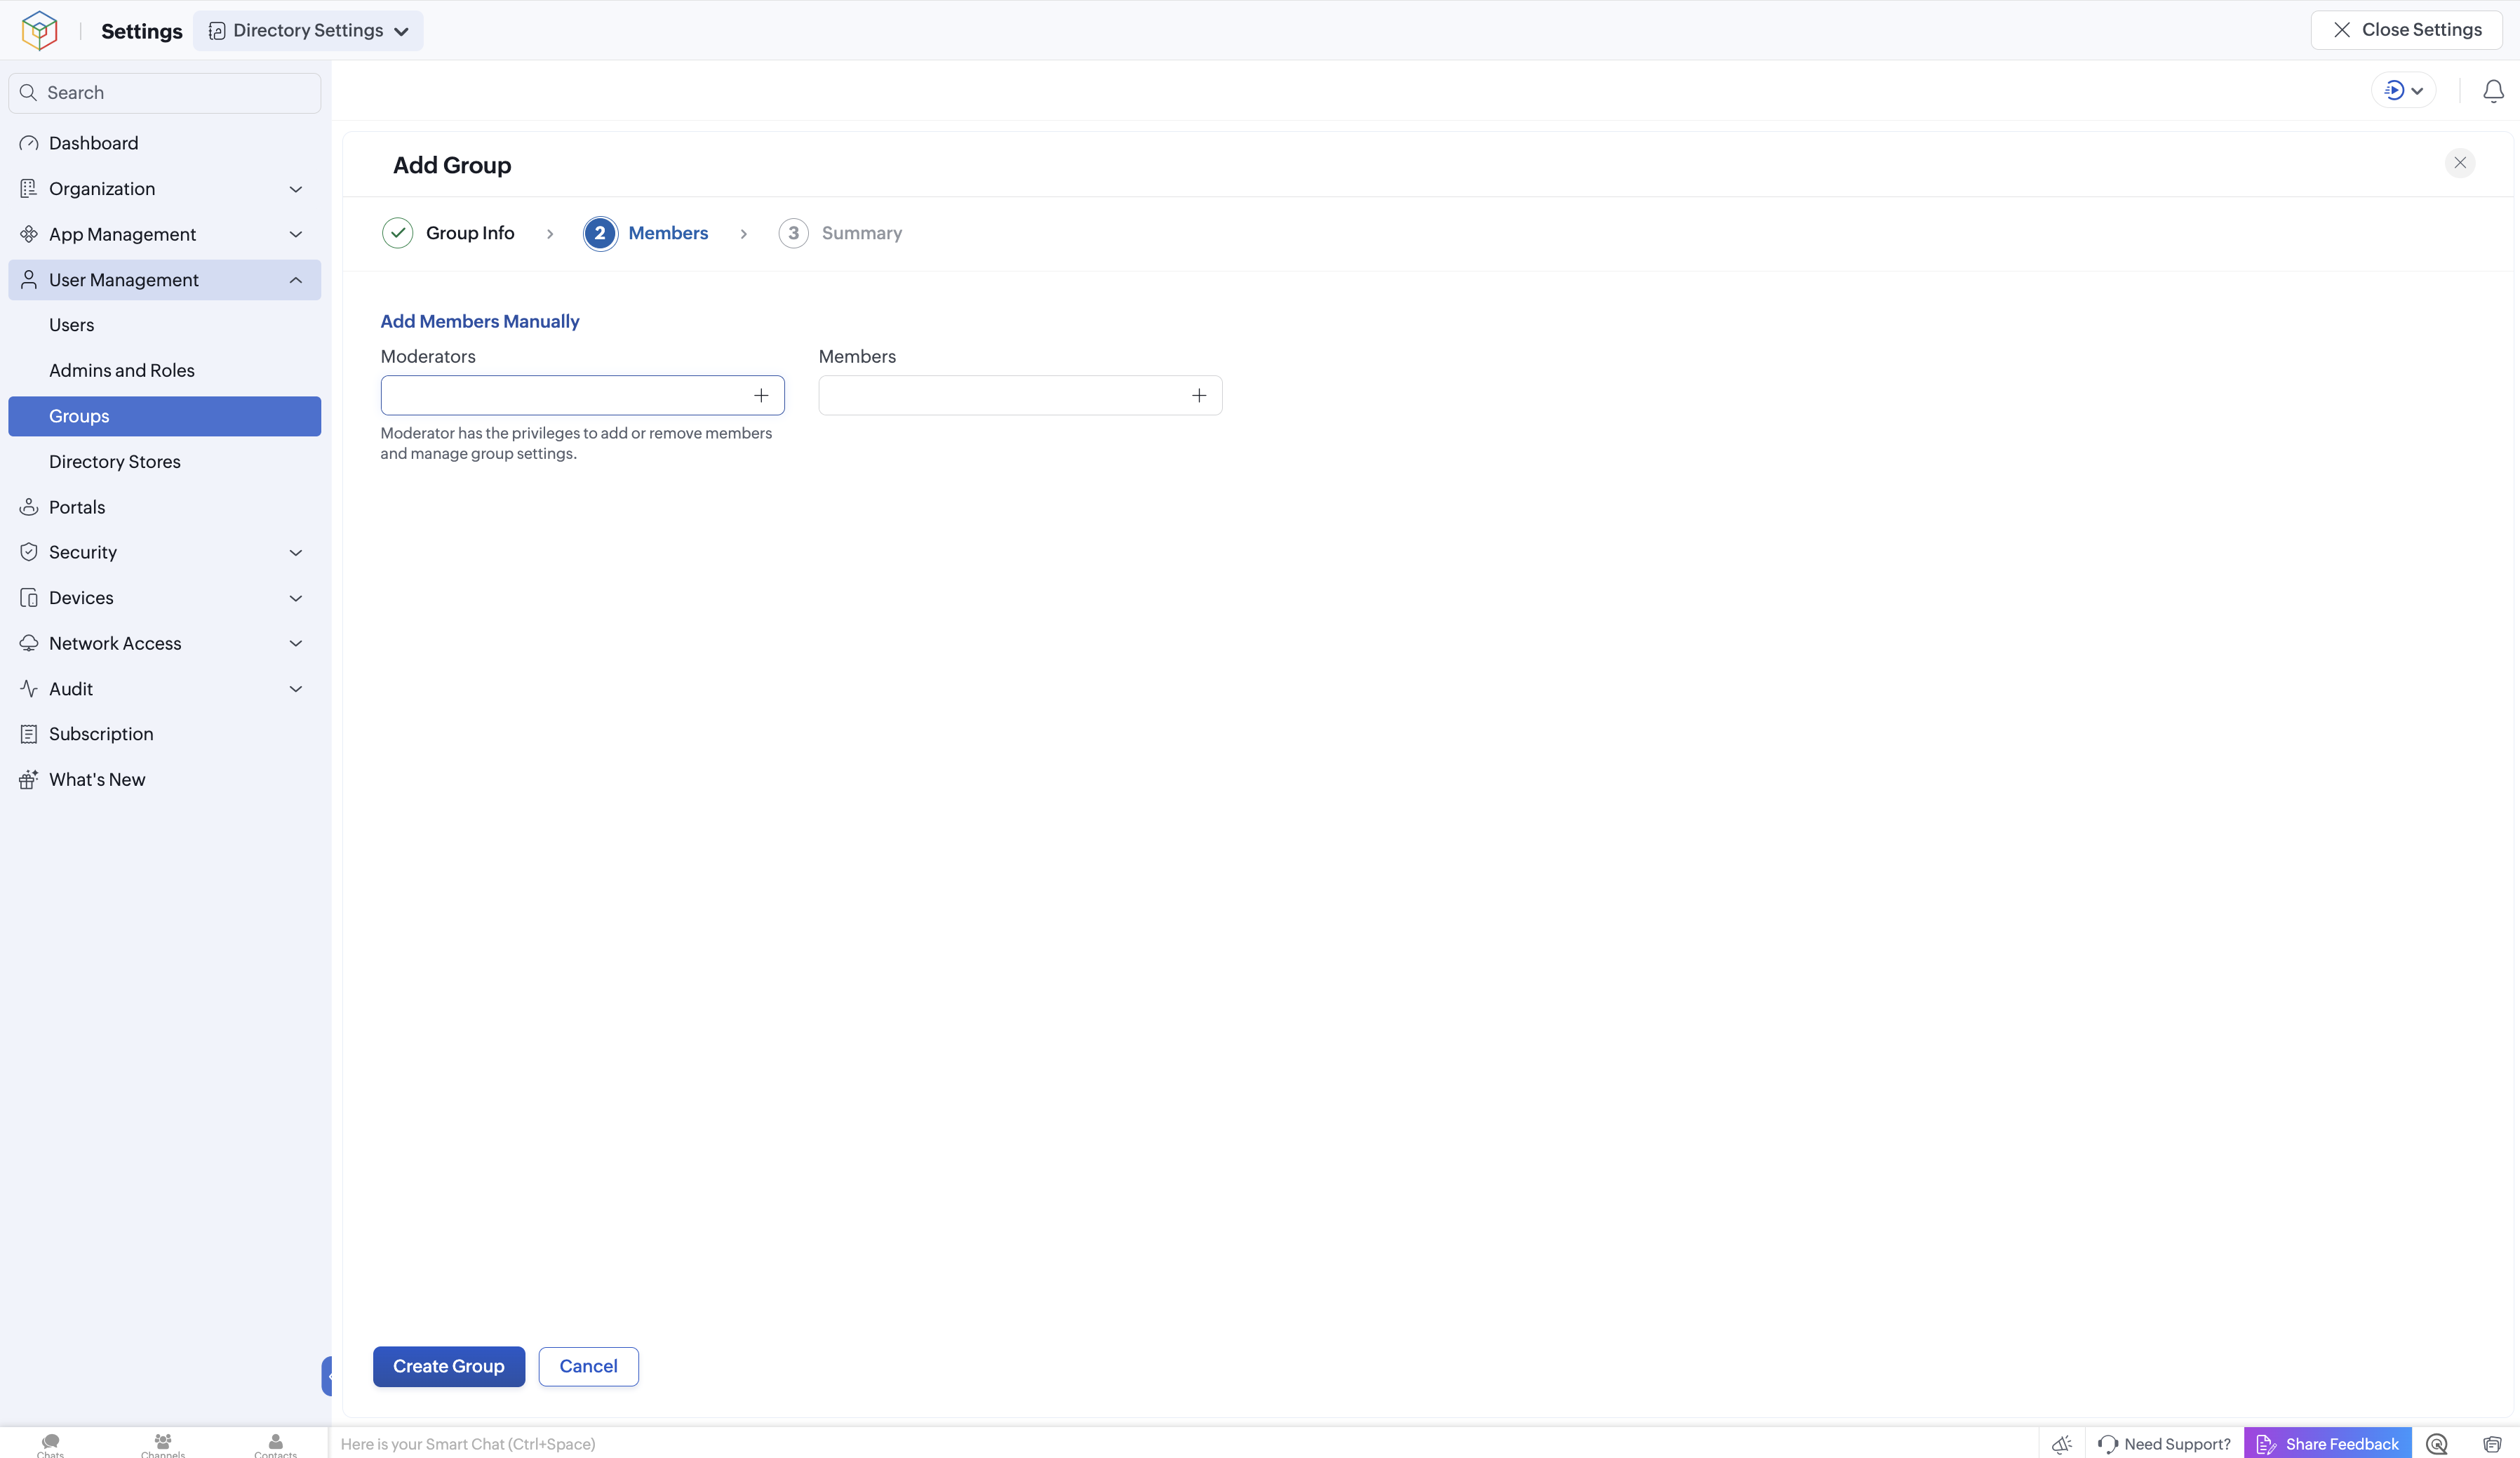Open the Users page
Viewport: 2520px width, 1458px height.
tap(165, 325)
